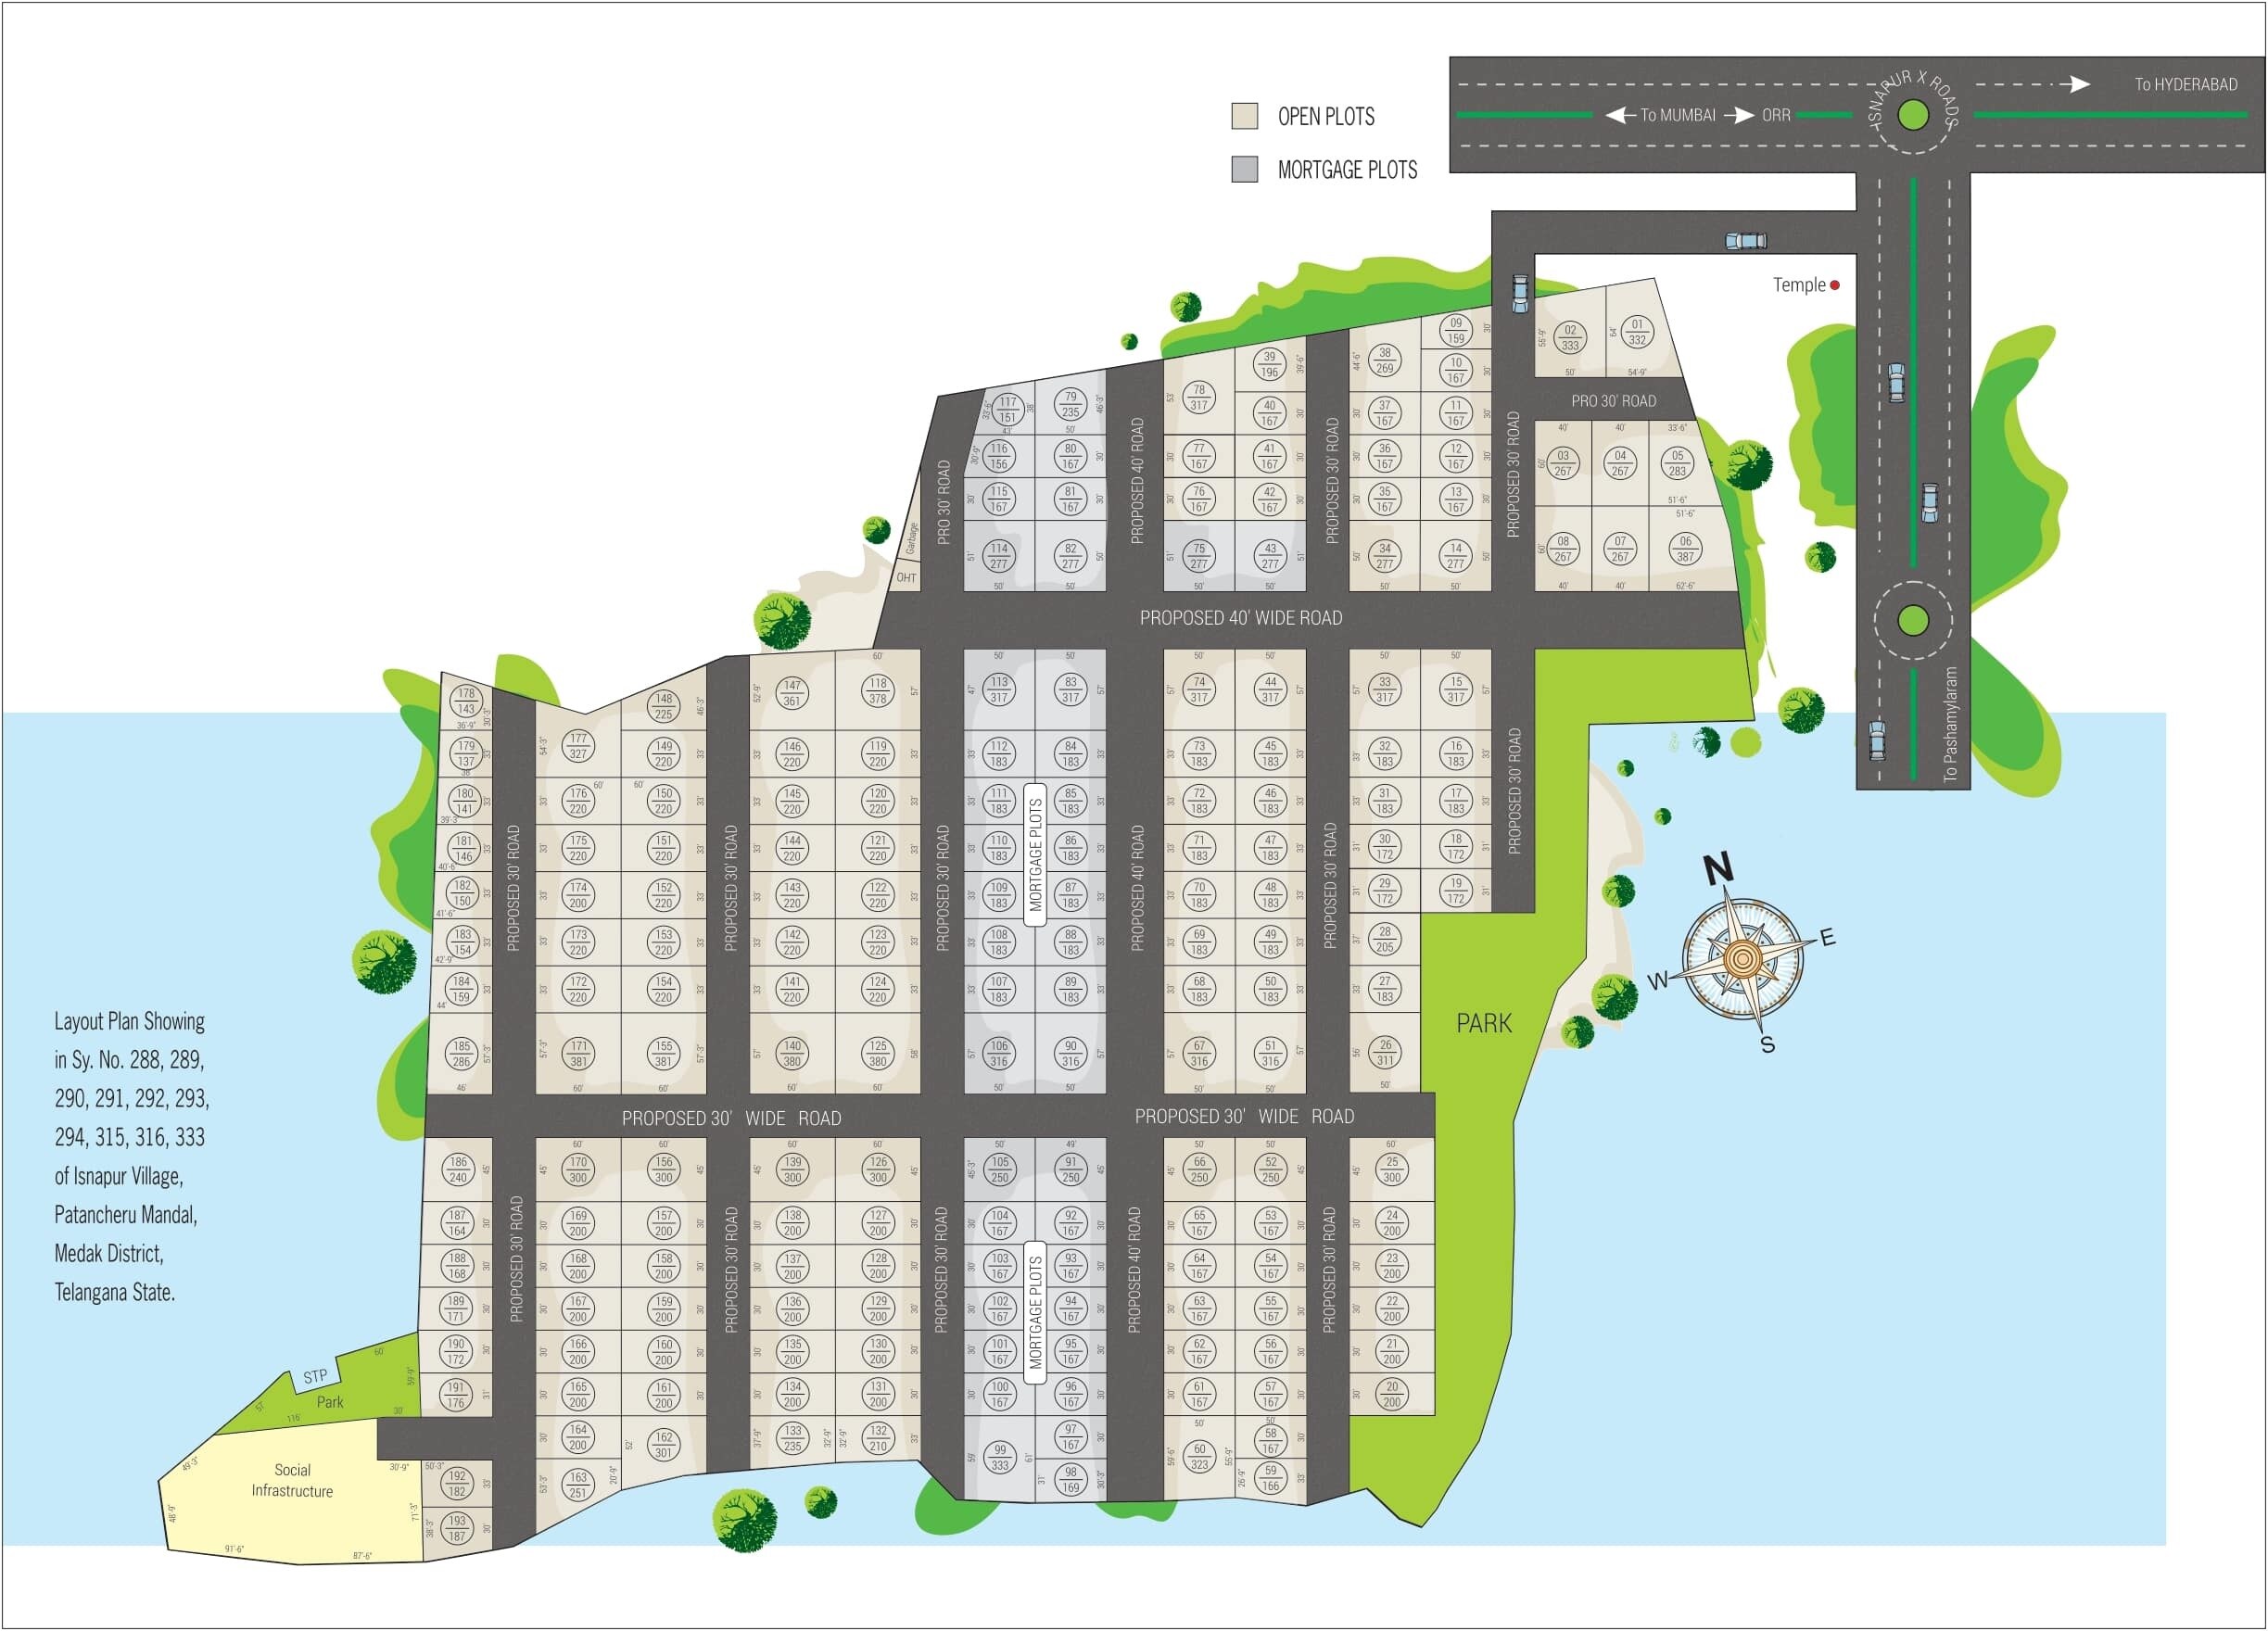
Task: Select the MORTGAGE PLOTS legend label
Action: (1347, 170)
